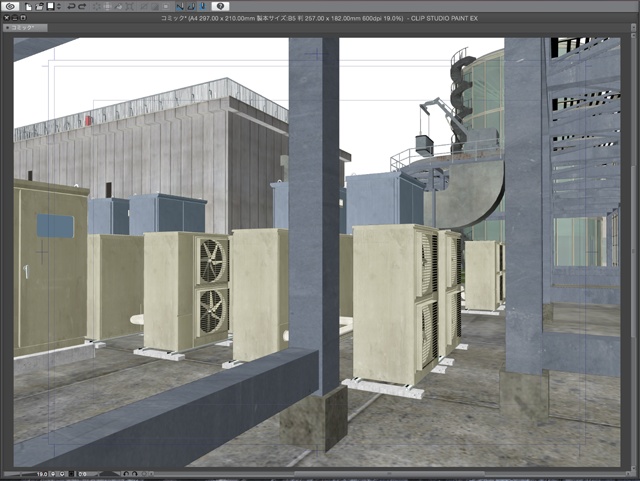This screenshot has width=640, height=481.
Task: Open CLIP STUDIO help question mark
Action: tap(220, 6)
